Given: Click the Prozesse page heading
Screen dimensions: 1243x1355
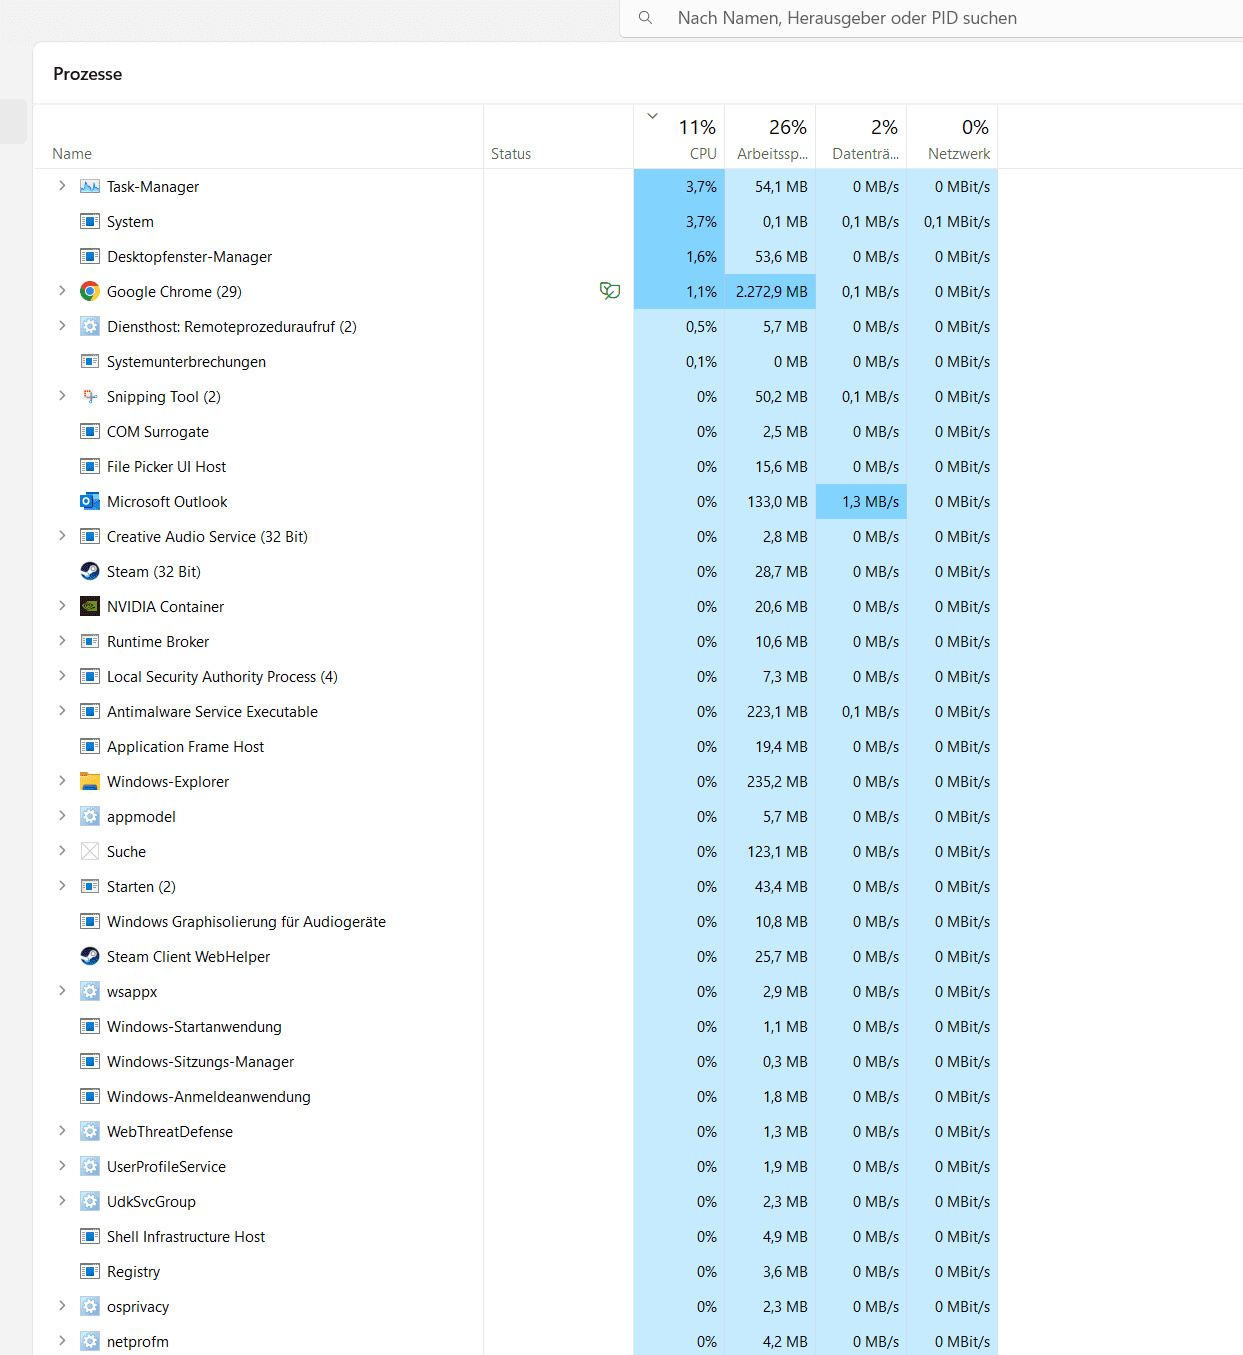Looking at the screenshot, I should point(88,74).
